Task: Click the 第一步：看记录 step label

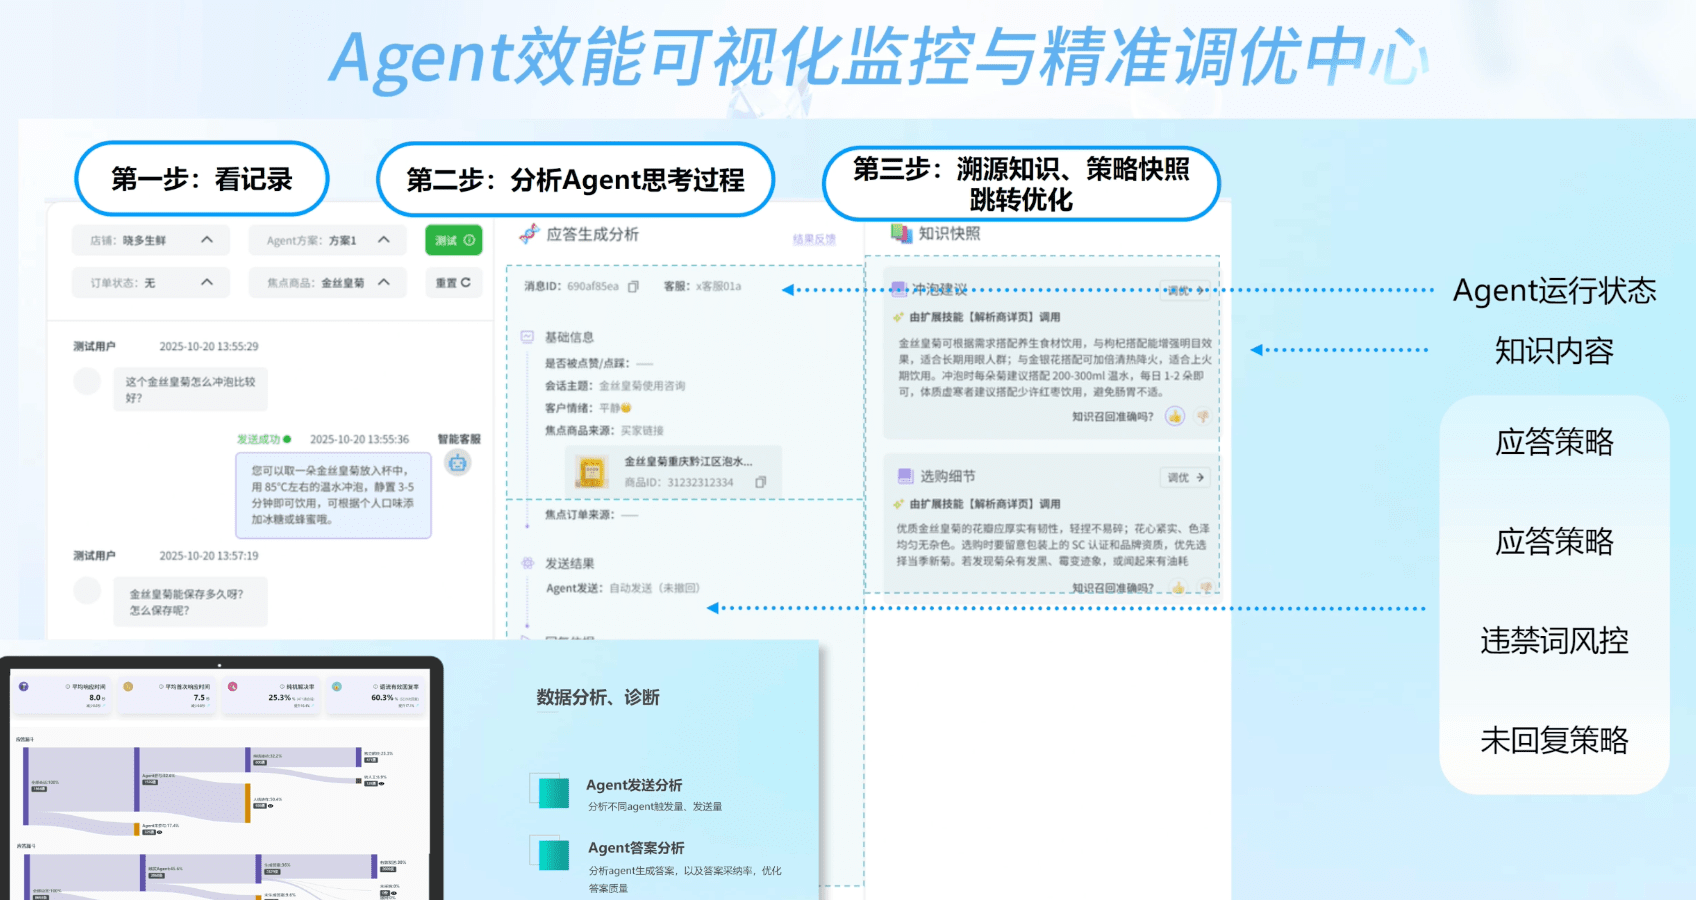Action: point(202,179)
